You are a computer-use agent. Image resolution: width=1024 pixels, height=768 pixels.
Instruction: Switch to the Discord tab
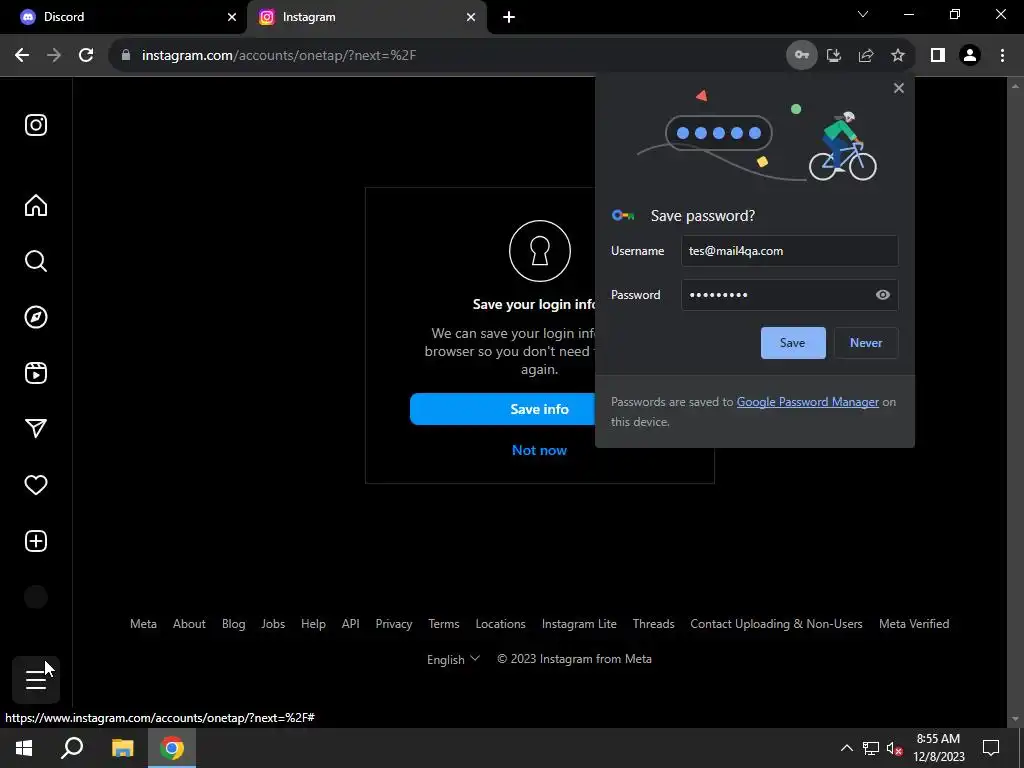tap(123, 17)
